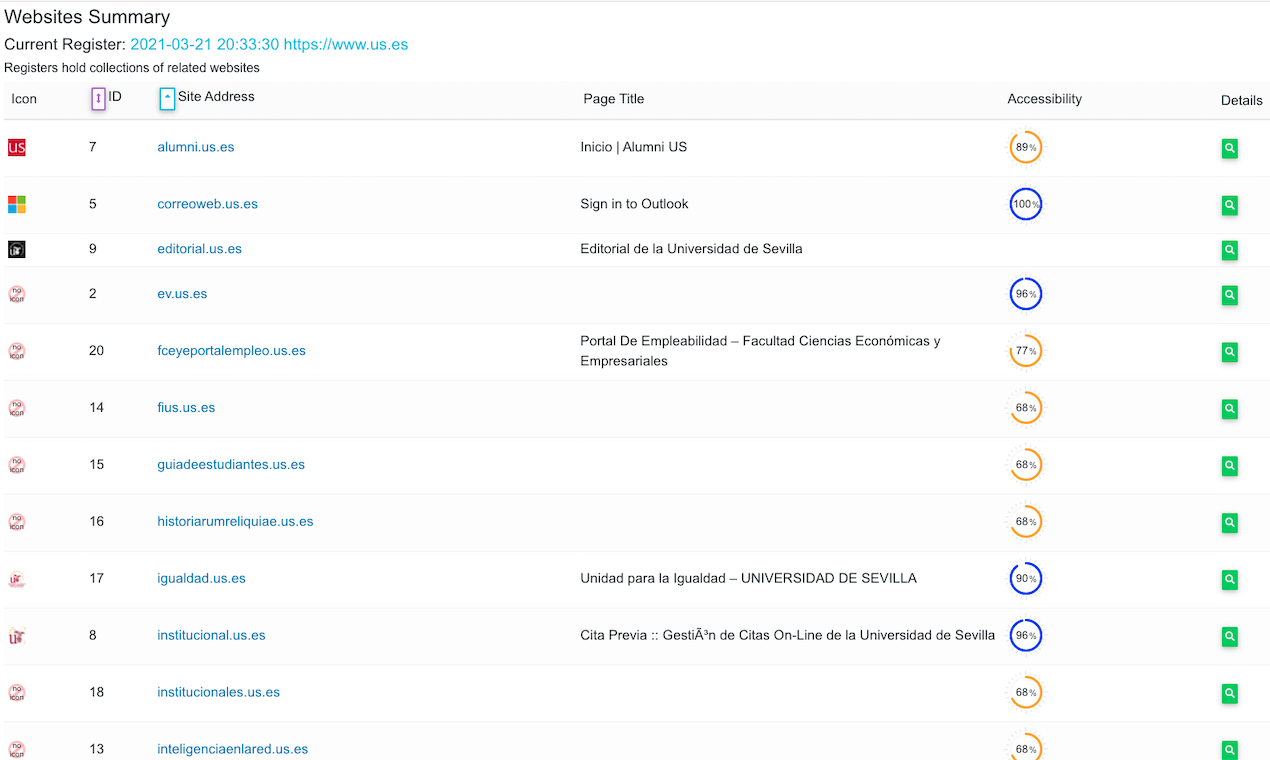Click the no-icon placeholder for ev.us.es
Image resolution: width=1270 pixels, height=760 pixels.
16,294
